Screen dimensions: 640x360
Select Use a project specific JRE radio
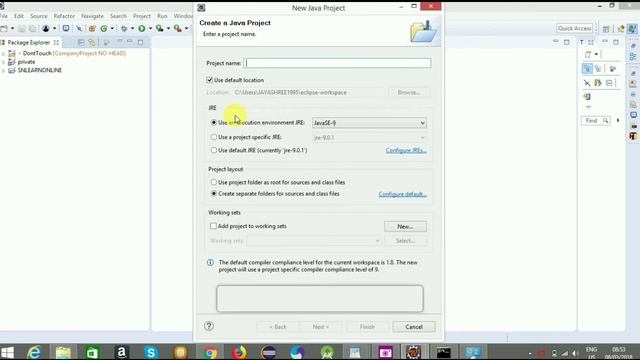coord(214,137)
